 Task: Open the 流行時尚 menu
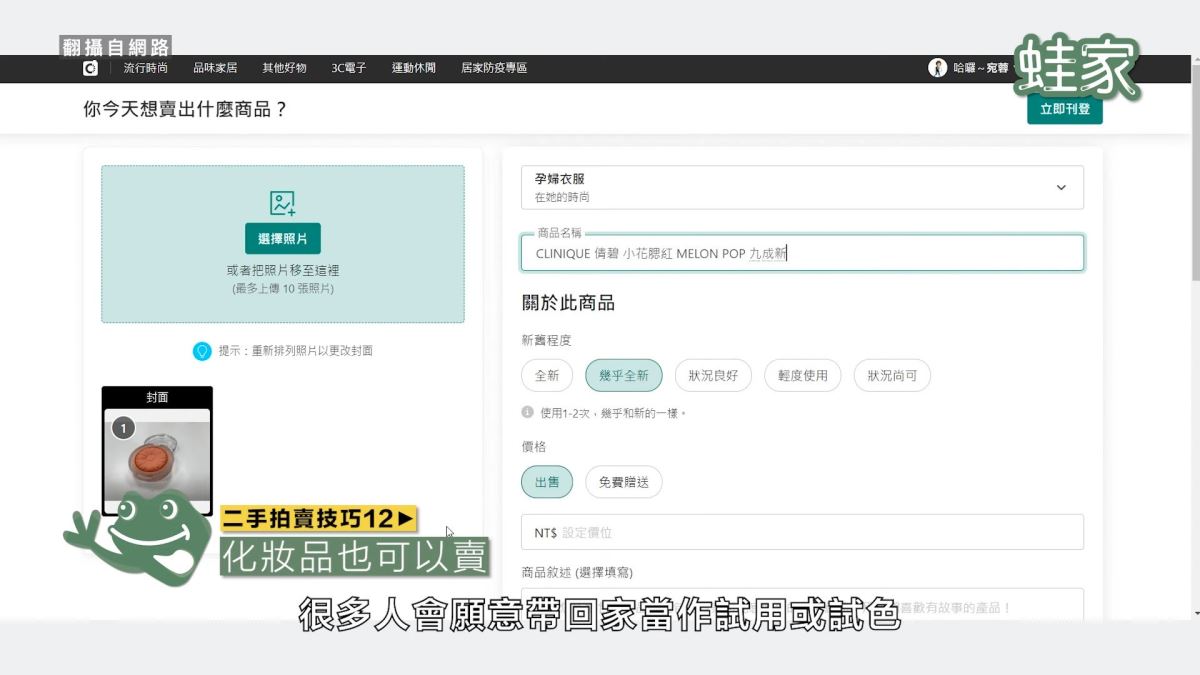[x=146, y=68]
